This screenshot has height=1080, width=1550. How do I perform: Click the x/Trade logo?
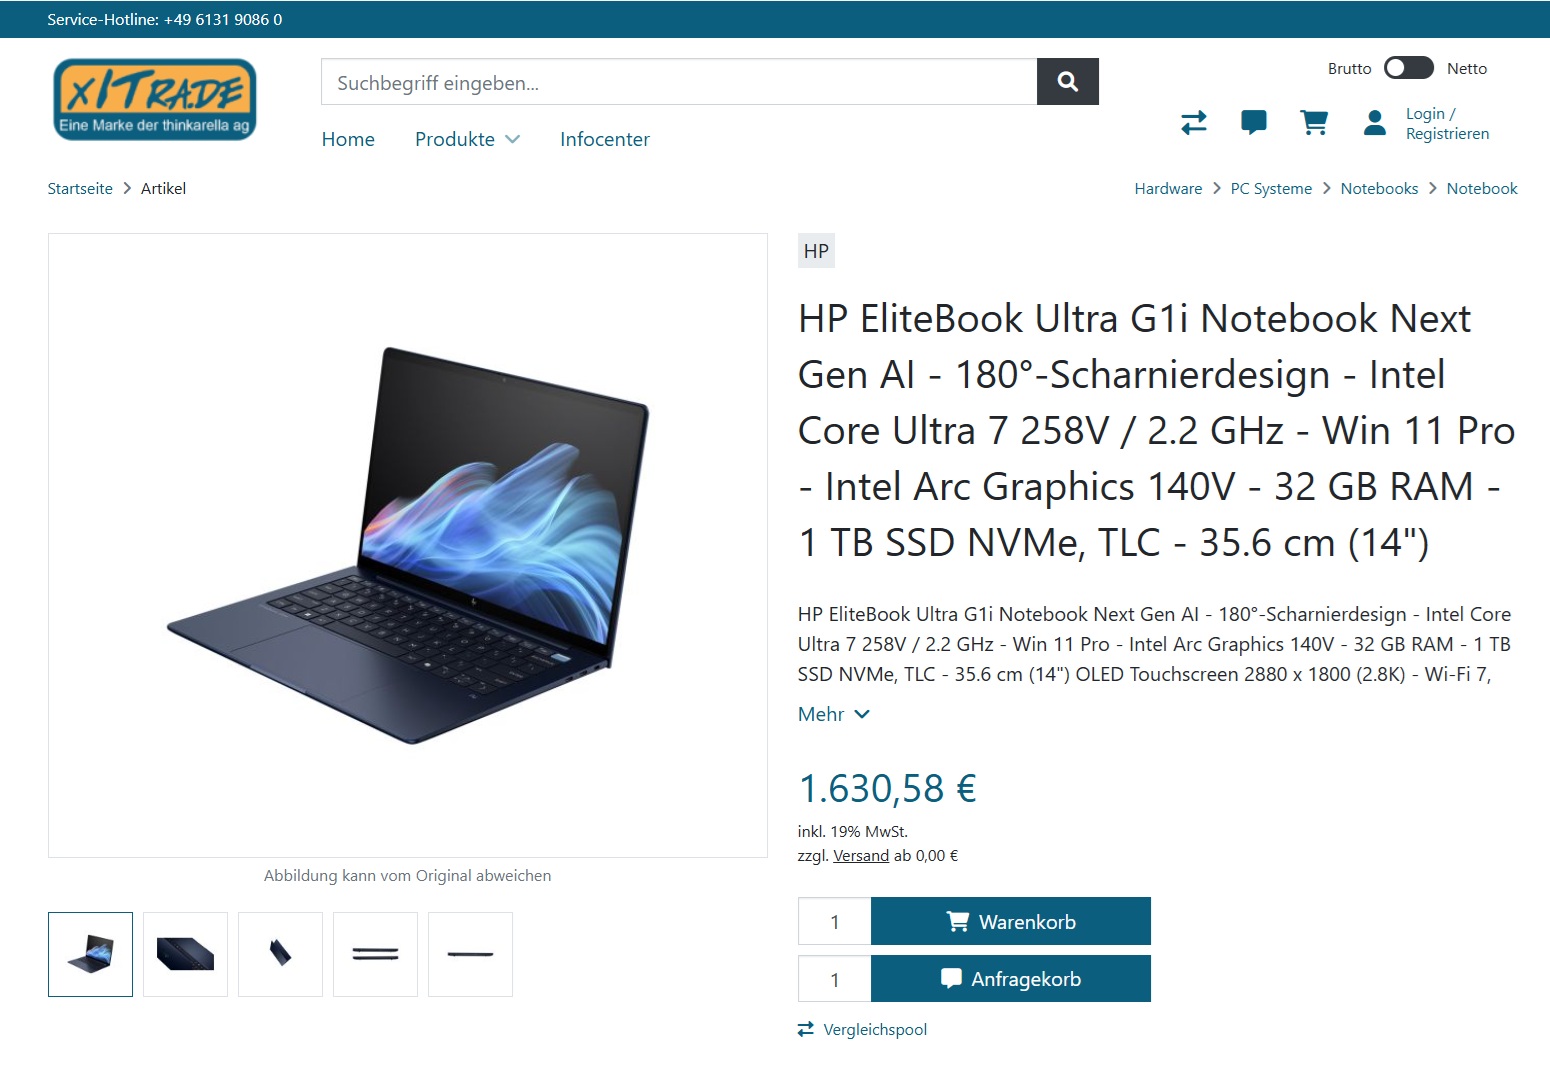pyautogui.click(x=155, y=99)
